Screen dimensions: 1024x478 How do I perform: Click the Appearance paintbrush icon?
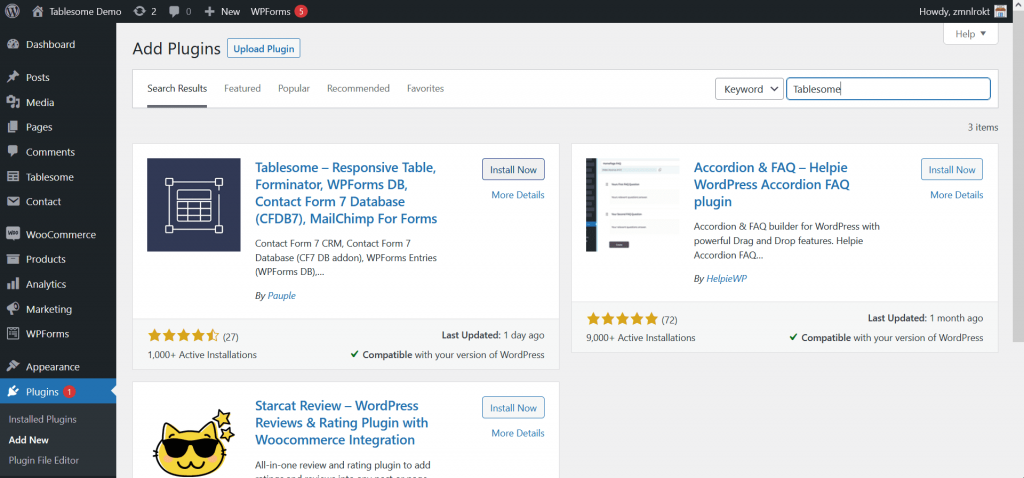coord(12,366)
